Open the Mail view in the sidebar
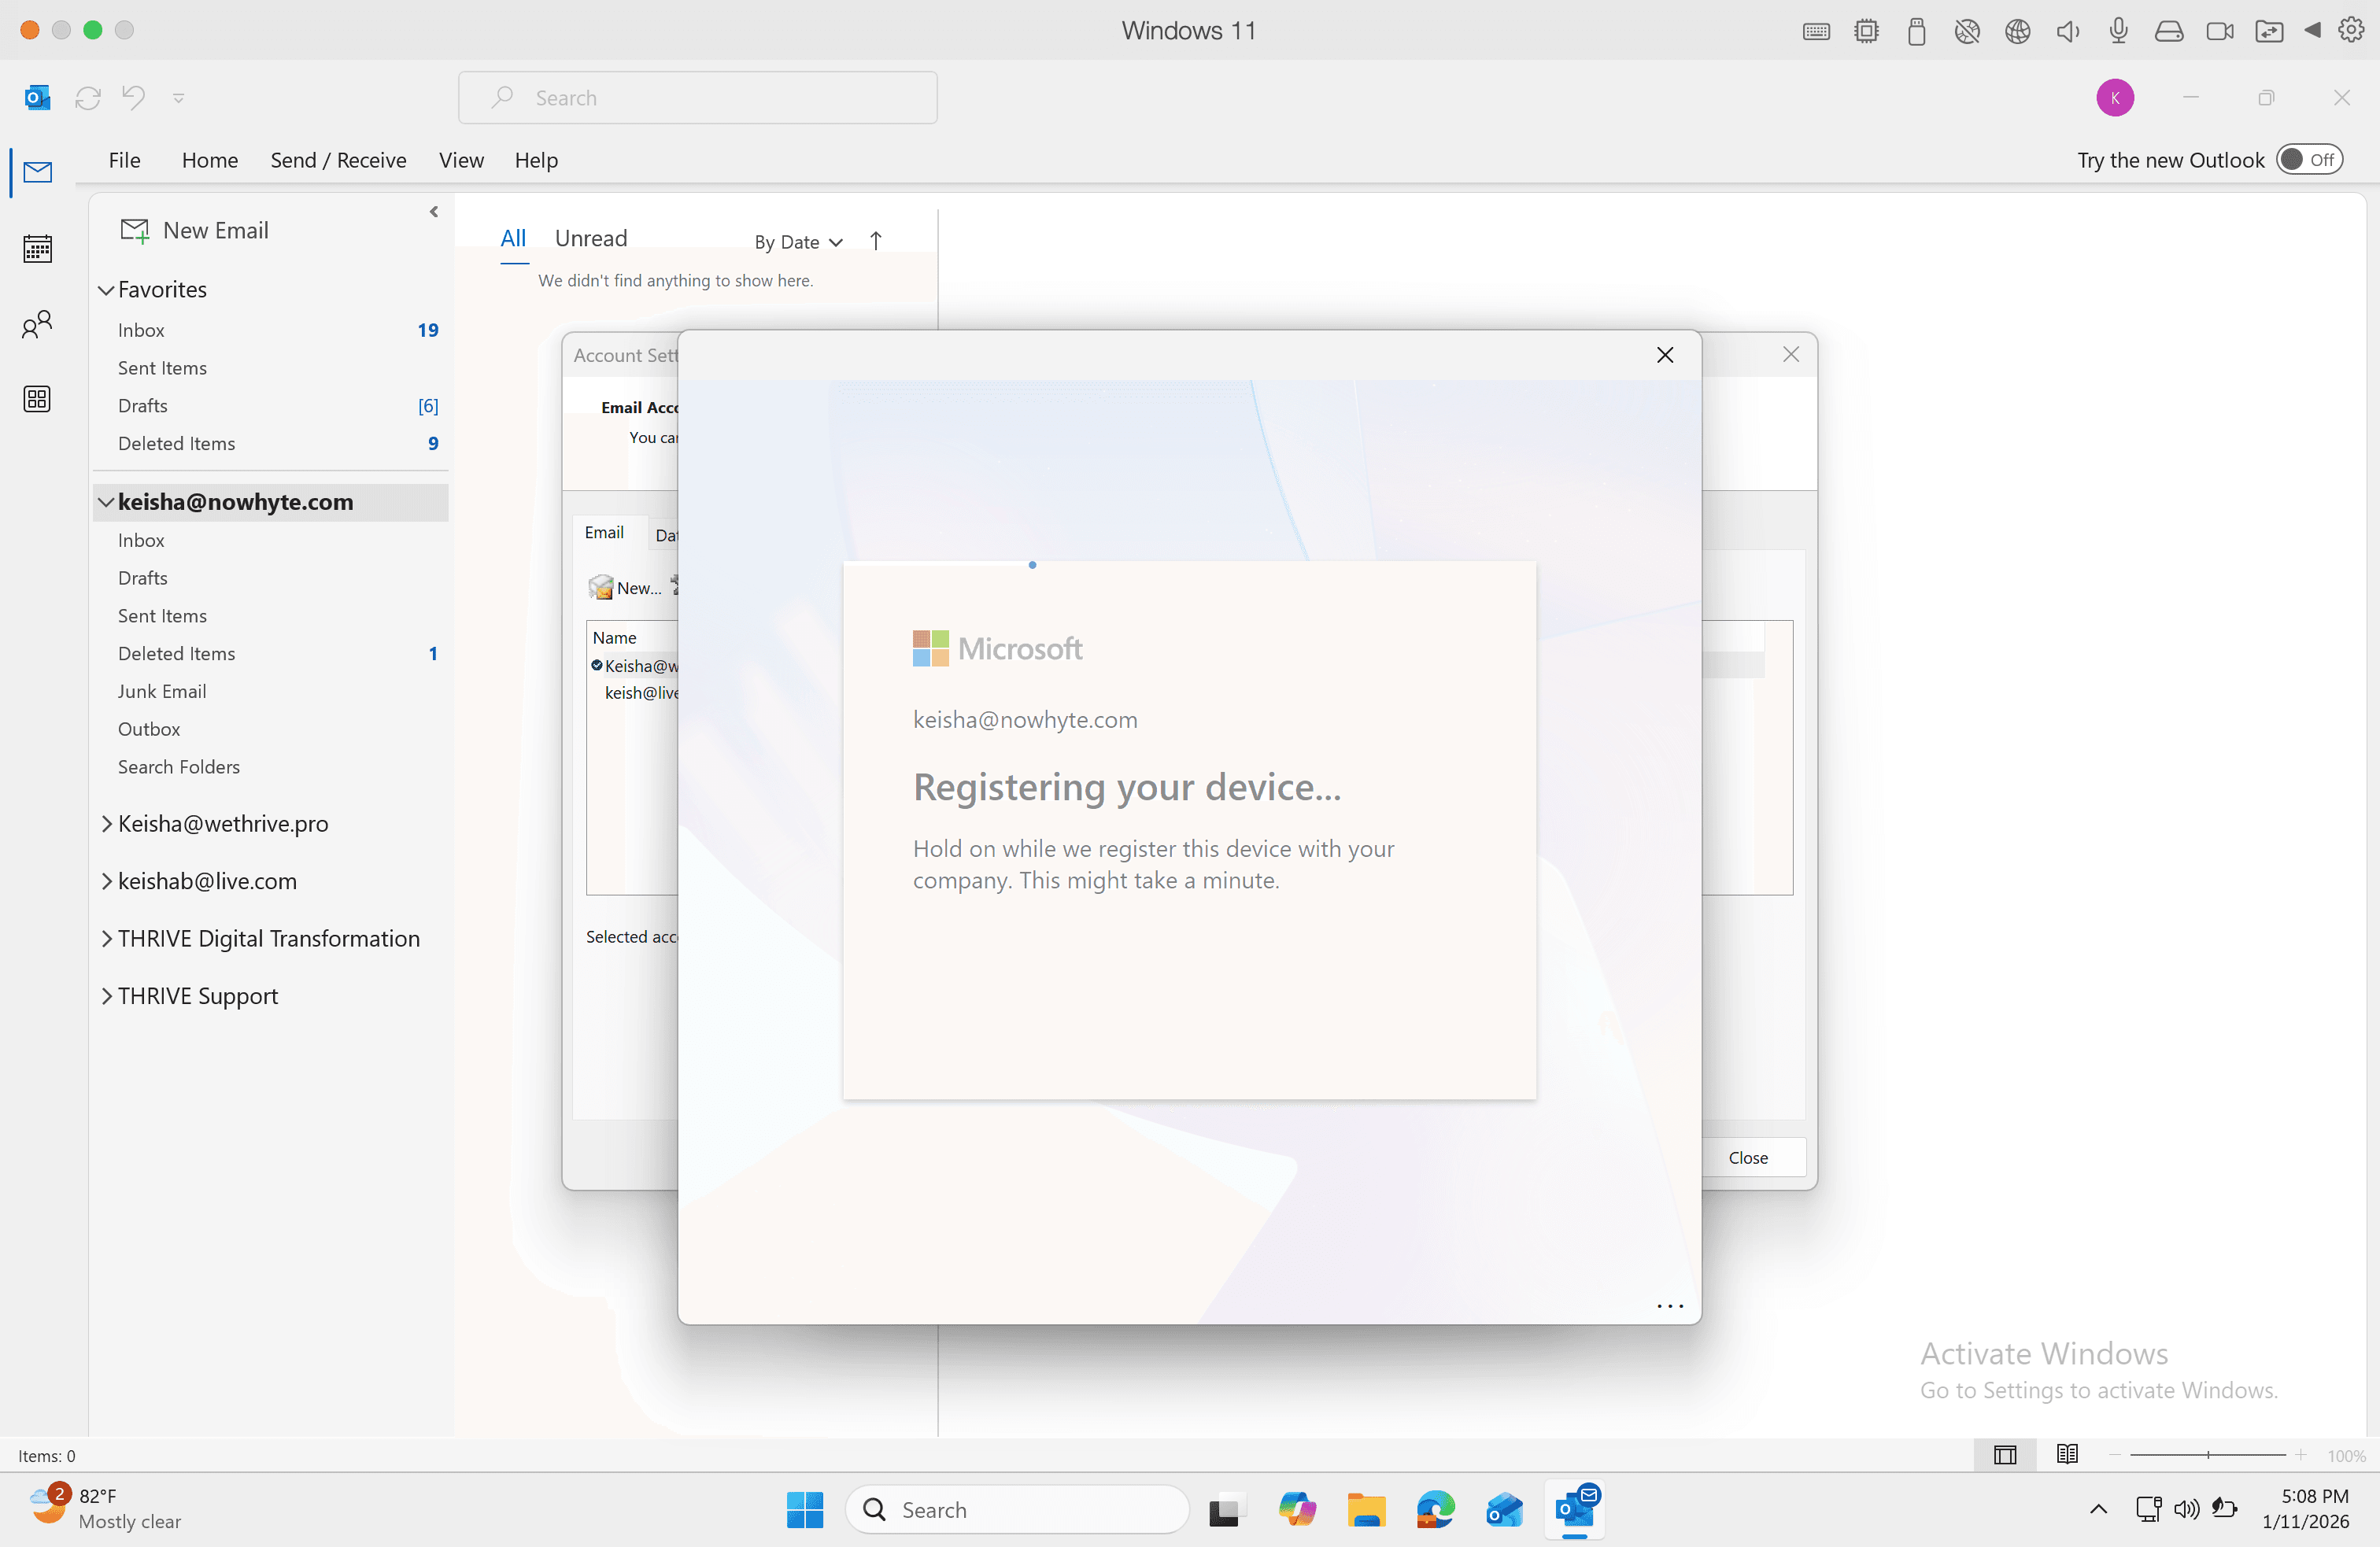Viewport: 2380px width, 1547px height. (37, 172)
